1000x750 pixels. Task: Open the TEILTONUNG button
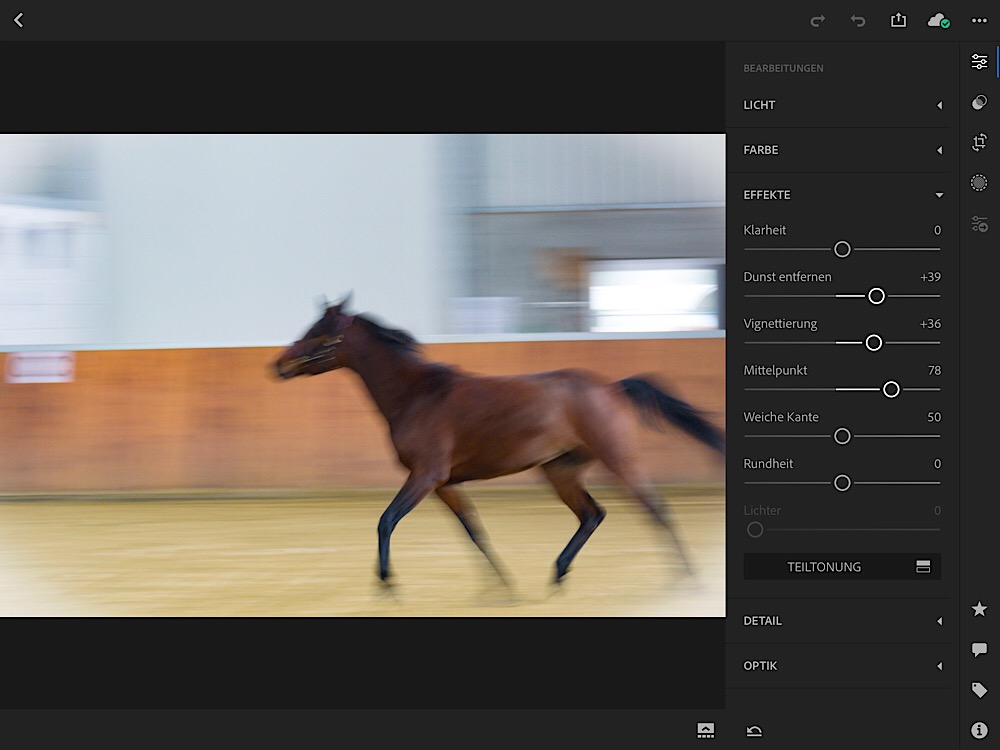point(842,566)
